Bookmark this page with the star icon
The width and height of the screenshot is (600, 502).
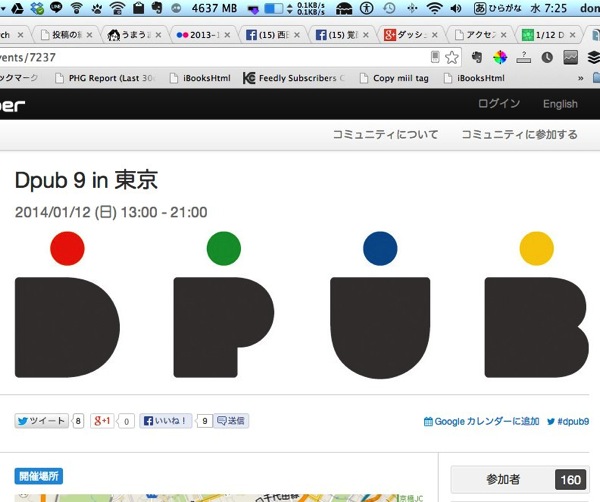pyautogui.click(x=452, y=57)
